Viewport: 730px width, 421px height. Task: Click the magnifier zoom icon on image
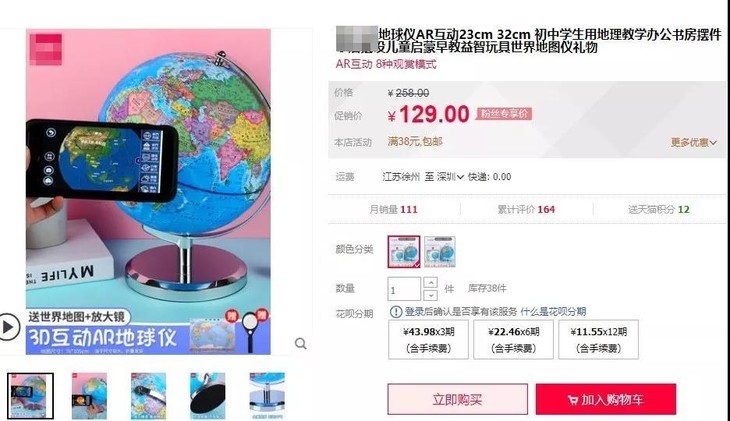tap(301, 344)
